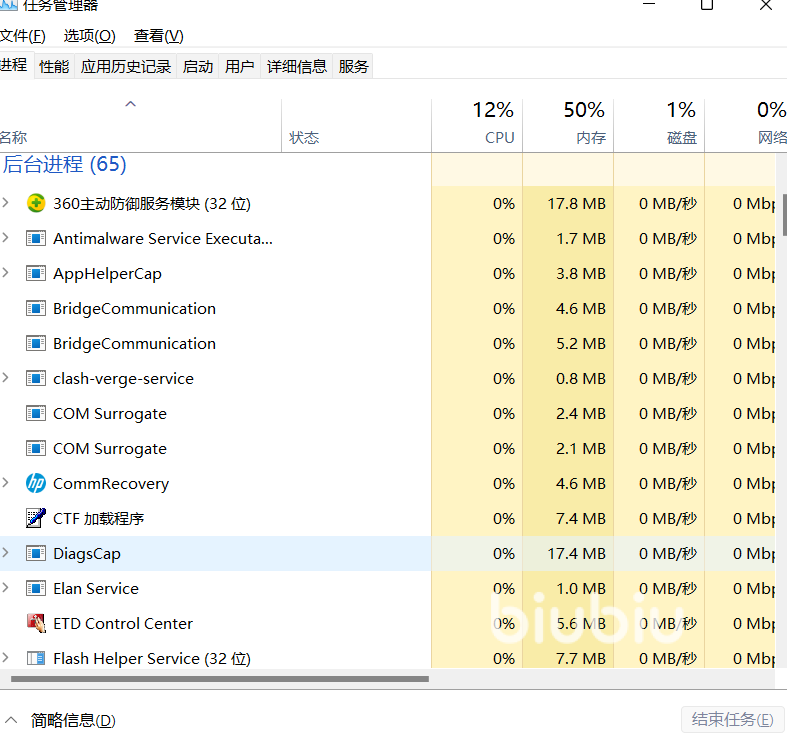Open the 选项(O) menu

click(x=90, y=36)
